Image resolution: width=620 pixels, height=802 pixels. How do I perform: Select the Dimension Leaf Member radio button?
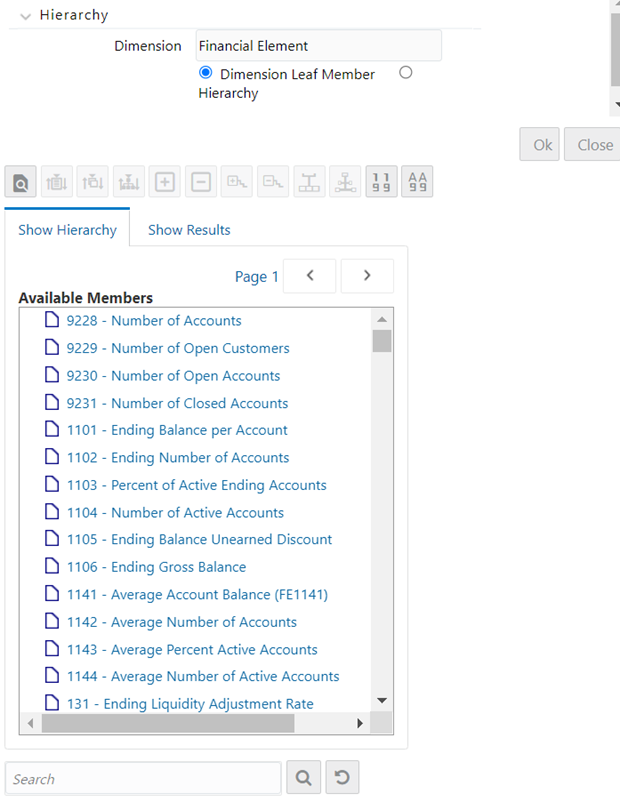[205, 73]
